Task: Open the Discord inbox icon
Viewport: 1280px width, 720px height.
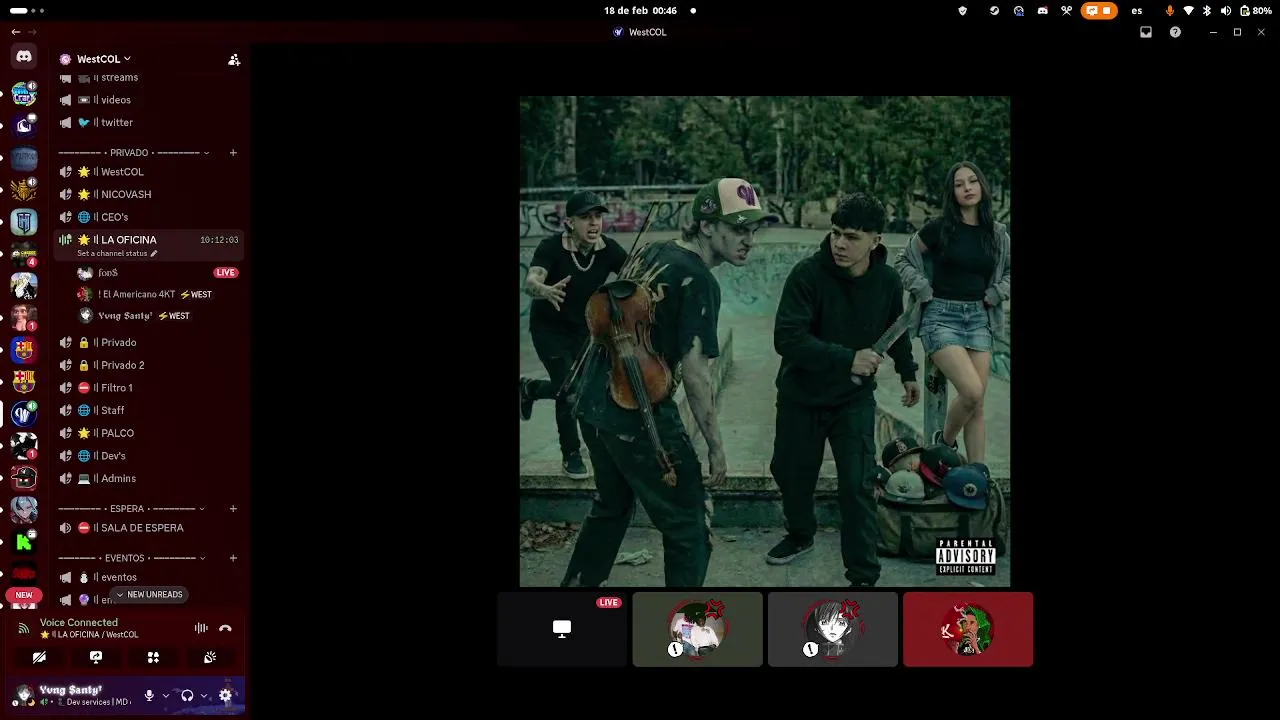Action: click(x=1146, y=32)
